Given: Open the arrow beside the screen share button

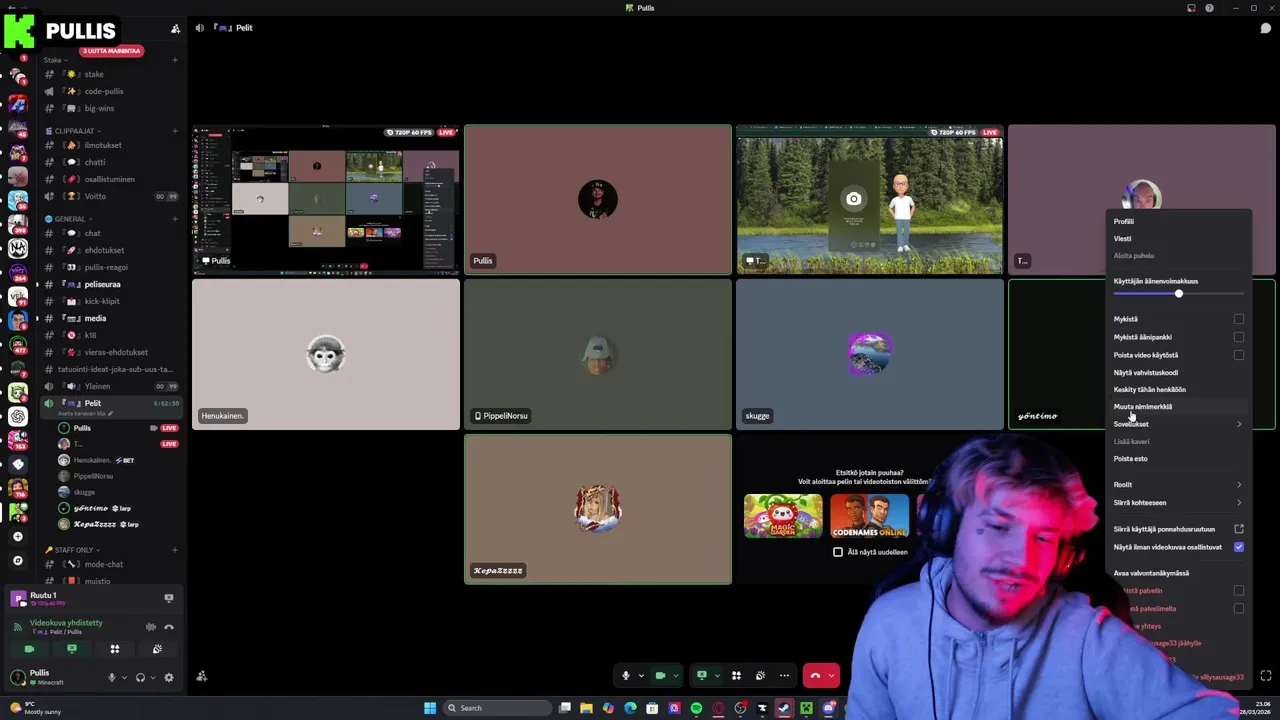Looking at the screenshot, I should pos(716,676).
